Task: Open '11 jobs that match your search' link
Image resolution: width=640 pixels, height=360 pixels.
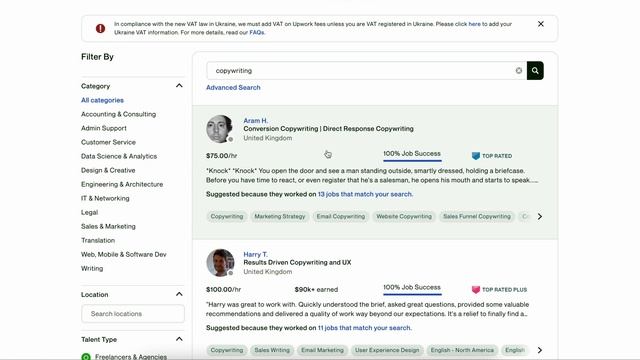Action: click(x=364, y=328)
